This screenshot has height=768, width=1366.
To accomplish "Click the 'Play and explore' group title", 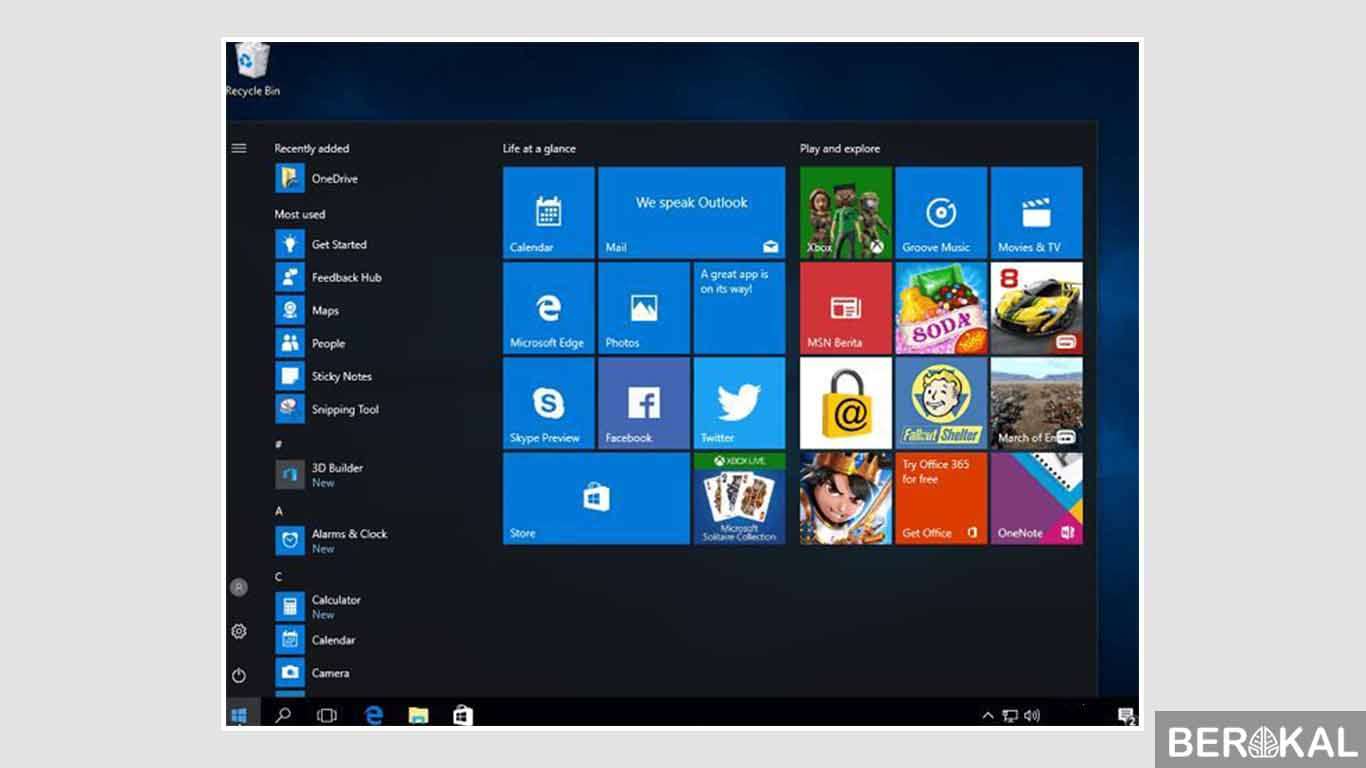I will [x=840, y=149].
